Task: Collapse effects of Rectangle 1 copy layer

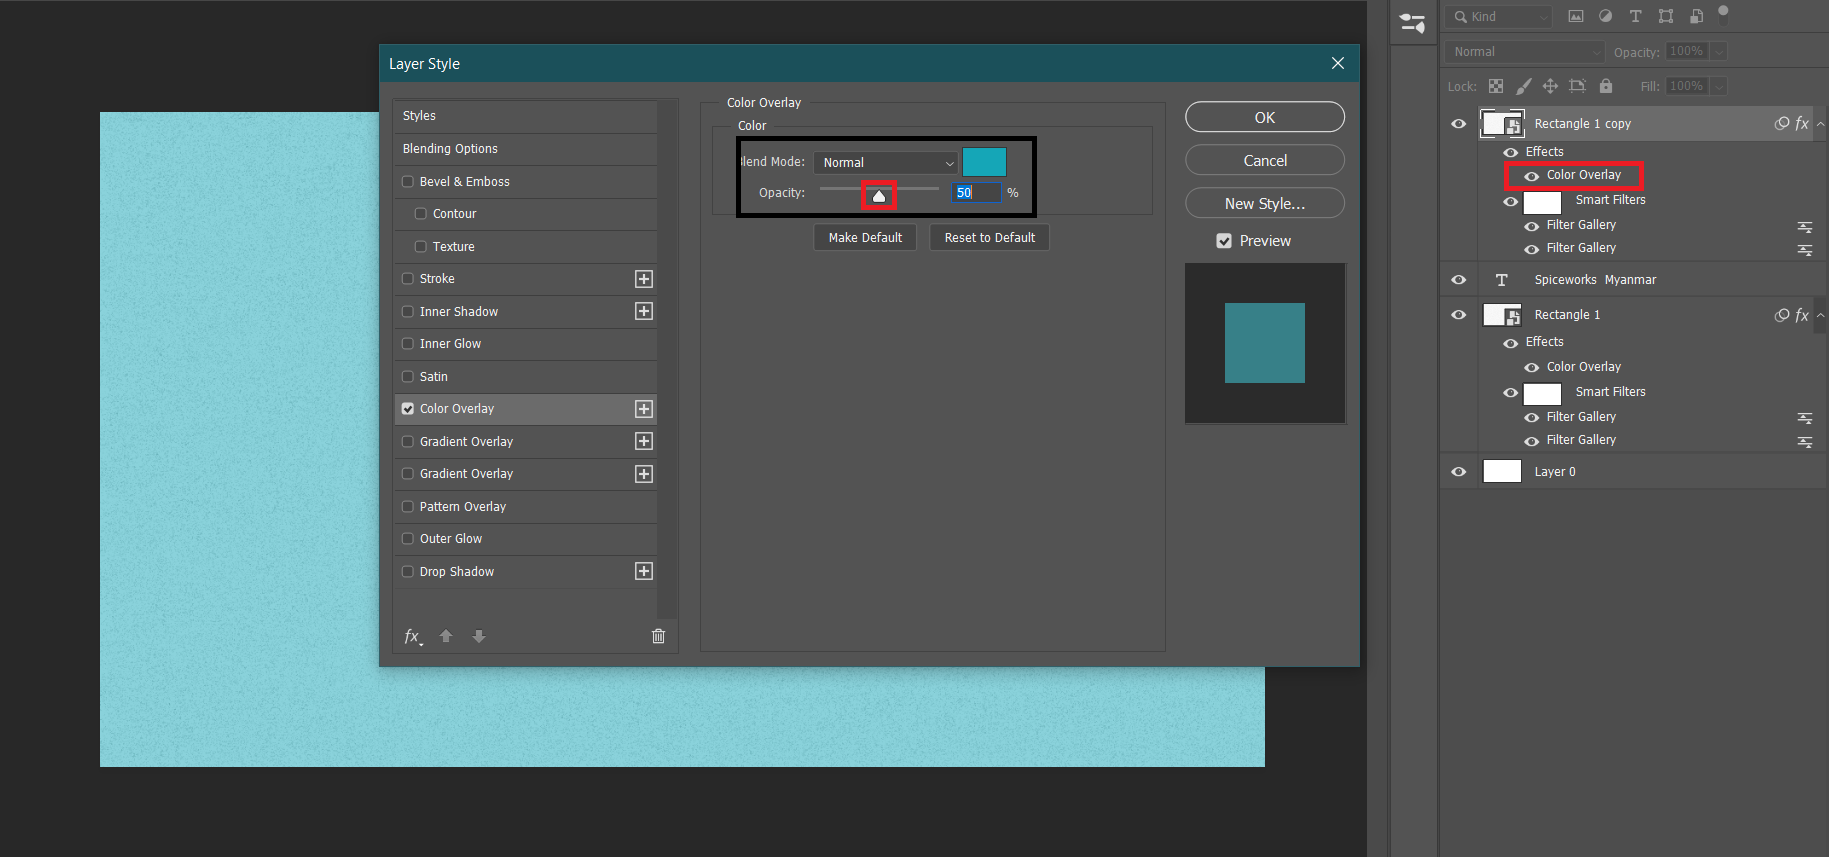Action: tap(1820, 124)
